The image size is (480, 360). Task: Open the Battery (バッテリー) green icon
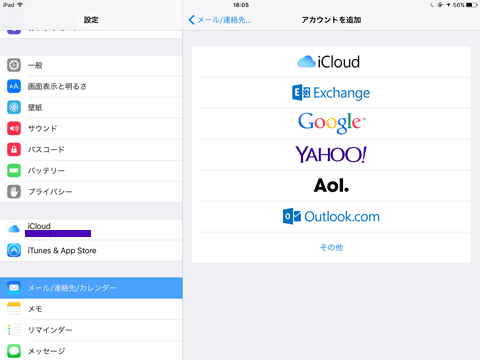click(x=14, y=170)
